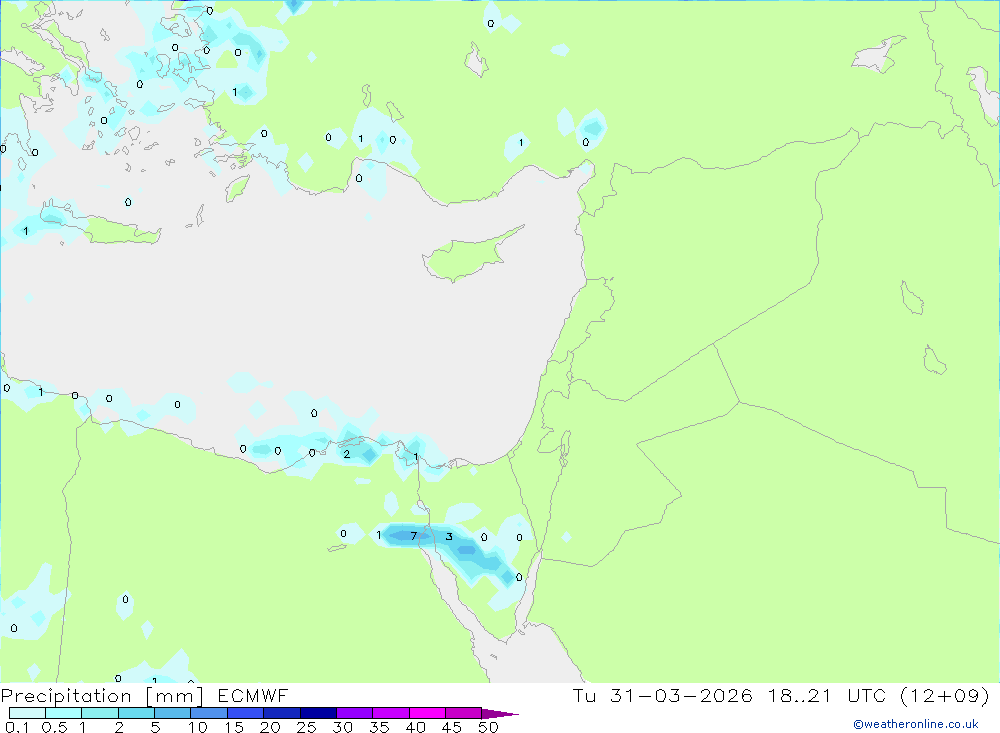This screenshot has height=733, width=1000.
Task: Click the 'Precipitation [mm]' title text
Action: (102, 696)
